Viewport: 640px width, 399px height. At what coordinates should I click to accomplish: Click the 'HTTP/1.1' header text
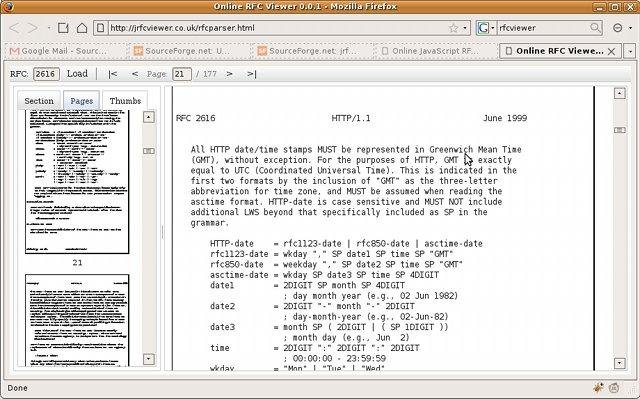(x=351, y=118)
